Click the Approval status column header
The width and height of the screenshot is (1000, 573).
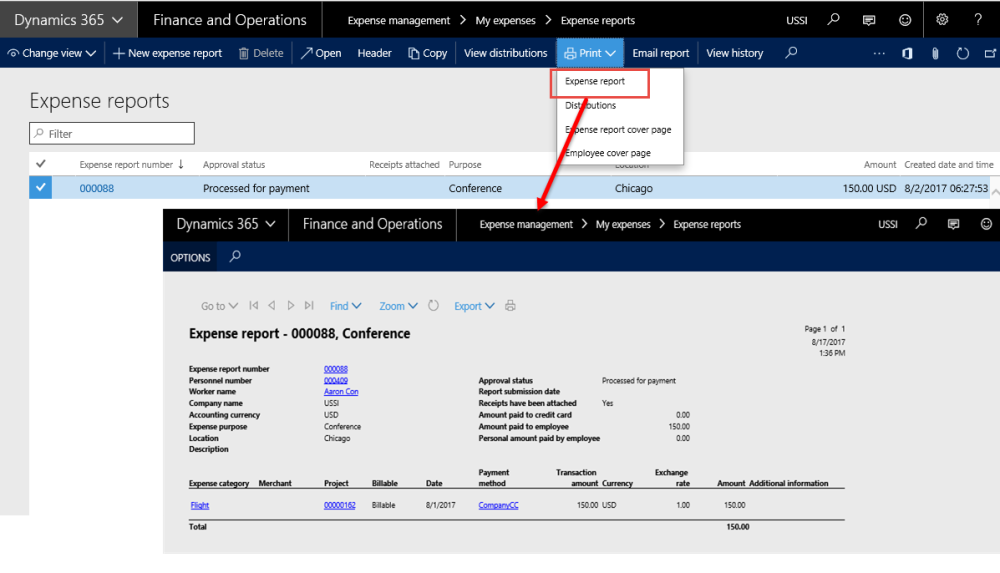point(234,165)
